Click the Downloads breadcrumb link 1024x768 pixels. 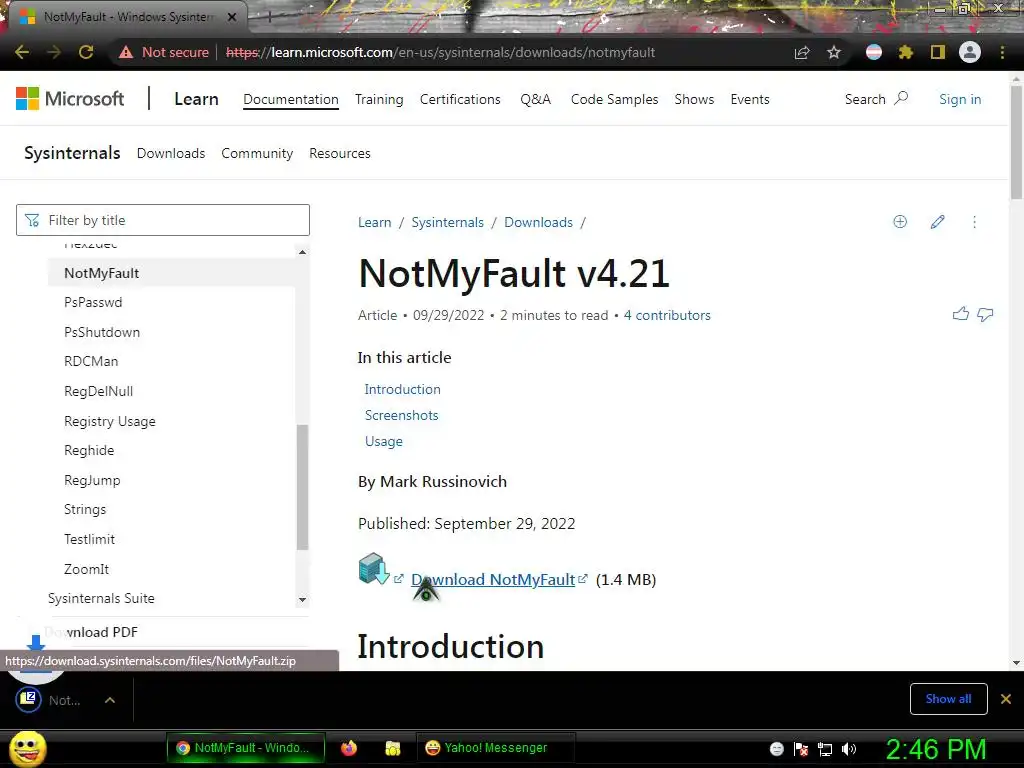click(538, 222)
